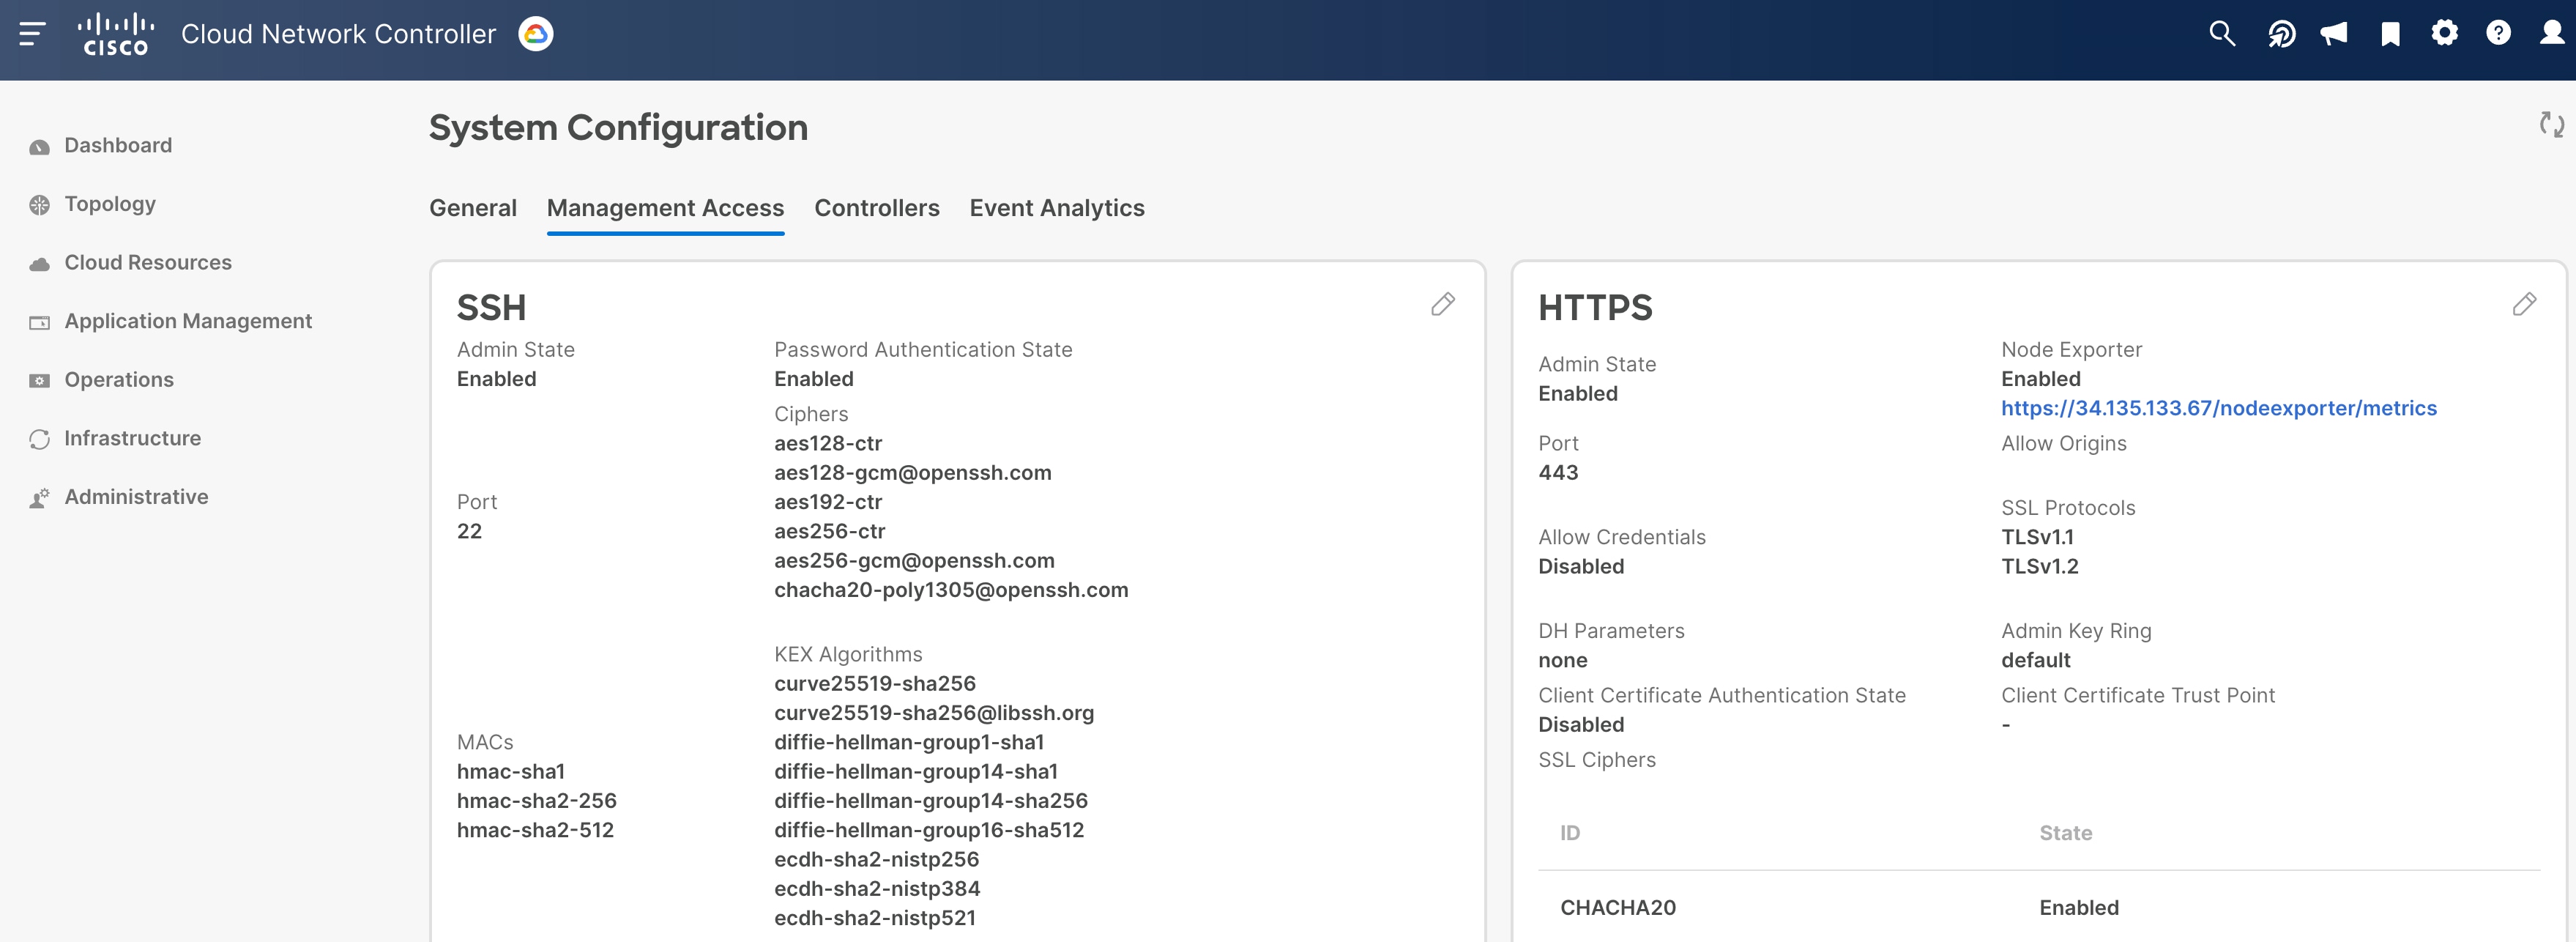Collapse navigation with the hamburger menu icon
The width and height of the screenshot is (2576, 942).
pyautogui.click(x=33, y=33)
